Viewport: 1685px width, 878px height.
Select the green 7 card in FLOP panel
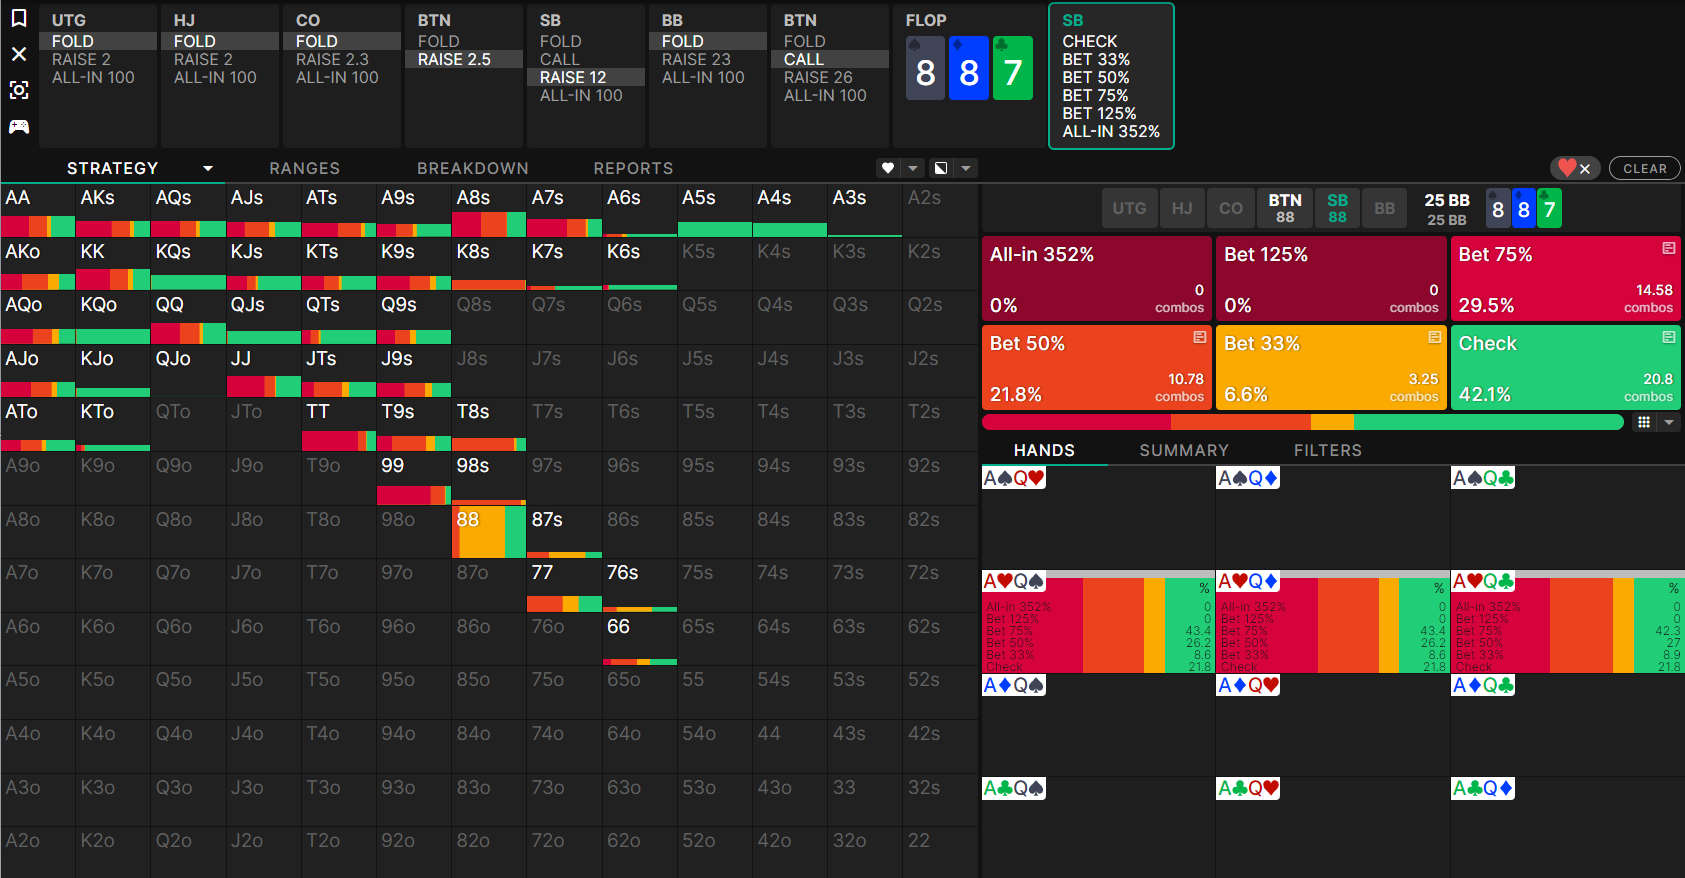click(1013, 68)
